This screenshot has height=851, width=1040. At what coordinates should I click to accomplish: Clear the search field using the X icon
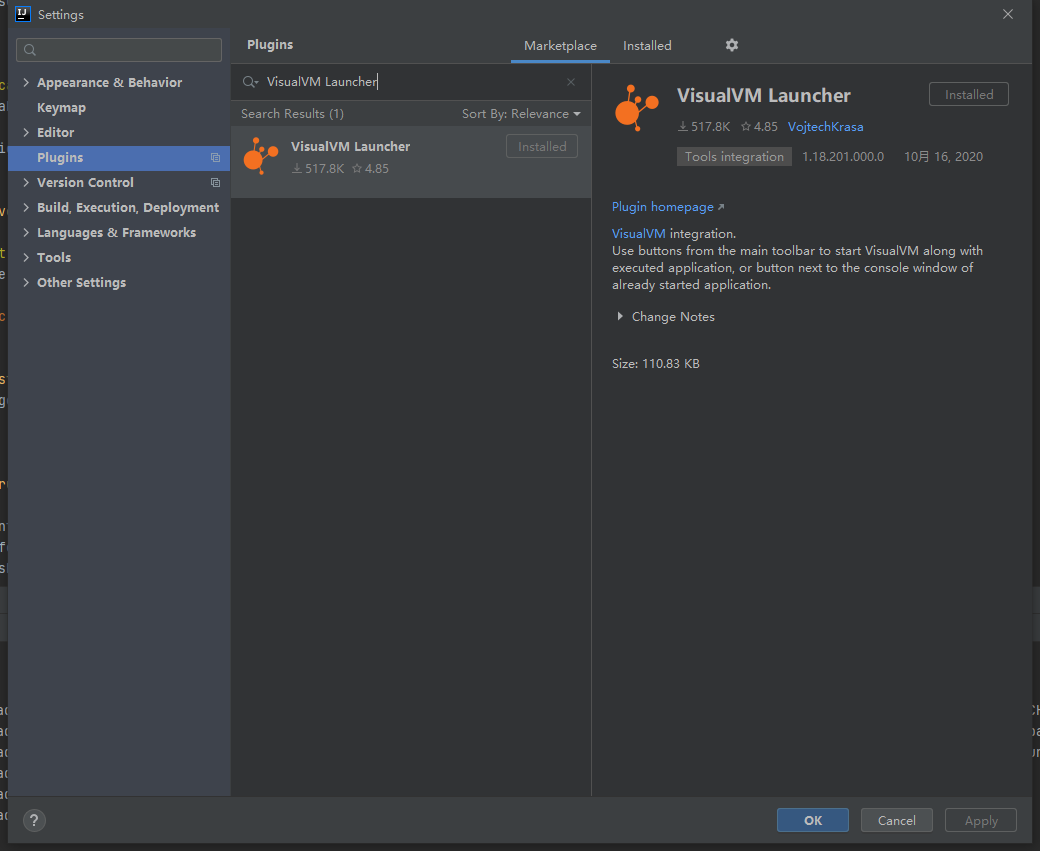pos(571,81)
